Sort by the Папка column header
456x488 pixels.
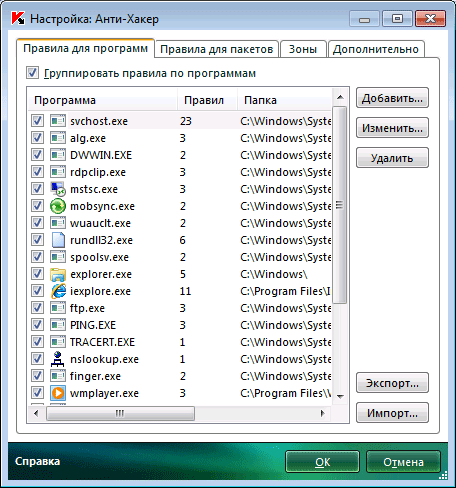285,100
